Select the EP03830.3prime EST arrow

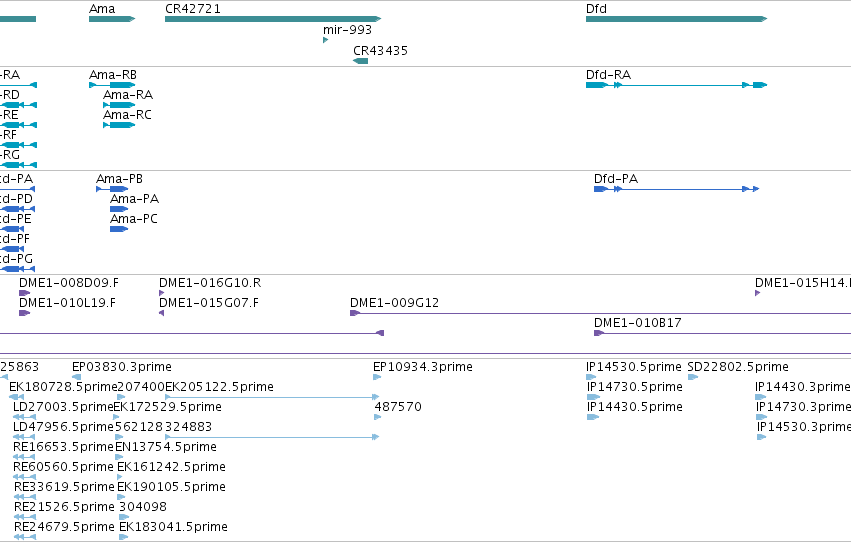77,377
